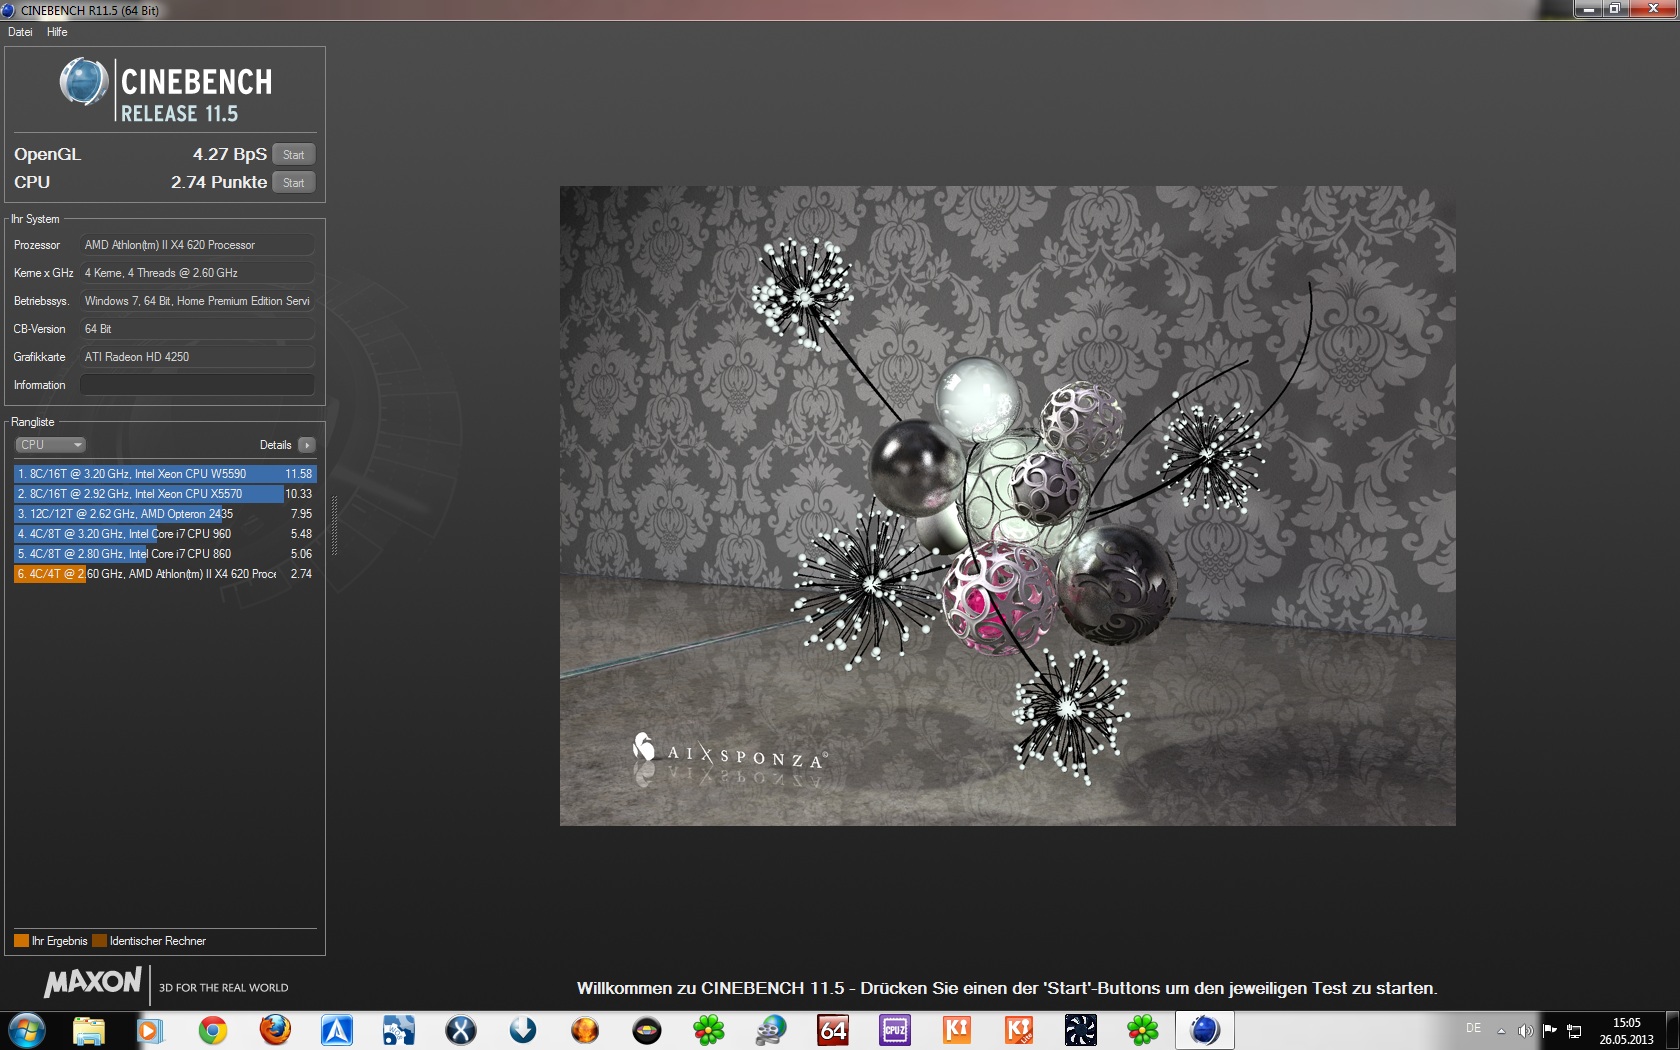Select the Prozessor field showing AMD Athlon
Screen dimensions: 1680x1050
[197, 245]
